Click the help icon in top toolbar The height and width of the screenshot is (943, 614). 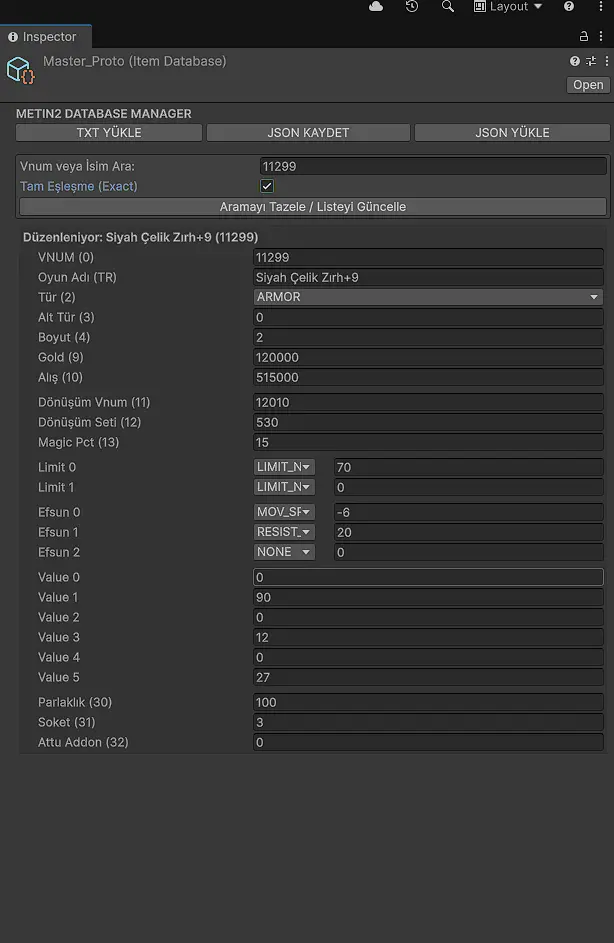569,7
